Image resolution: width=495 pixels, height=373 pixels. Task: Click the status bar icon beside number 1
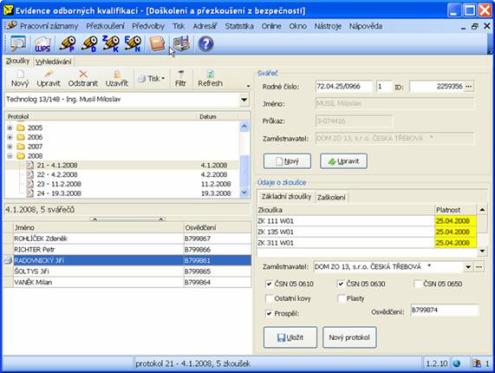coord(477,363)
